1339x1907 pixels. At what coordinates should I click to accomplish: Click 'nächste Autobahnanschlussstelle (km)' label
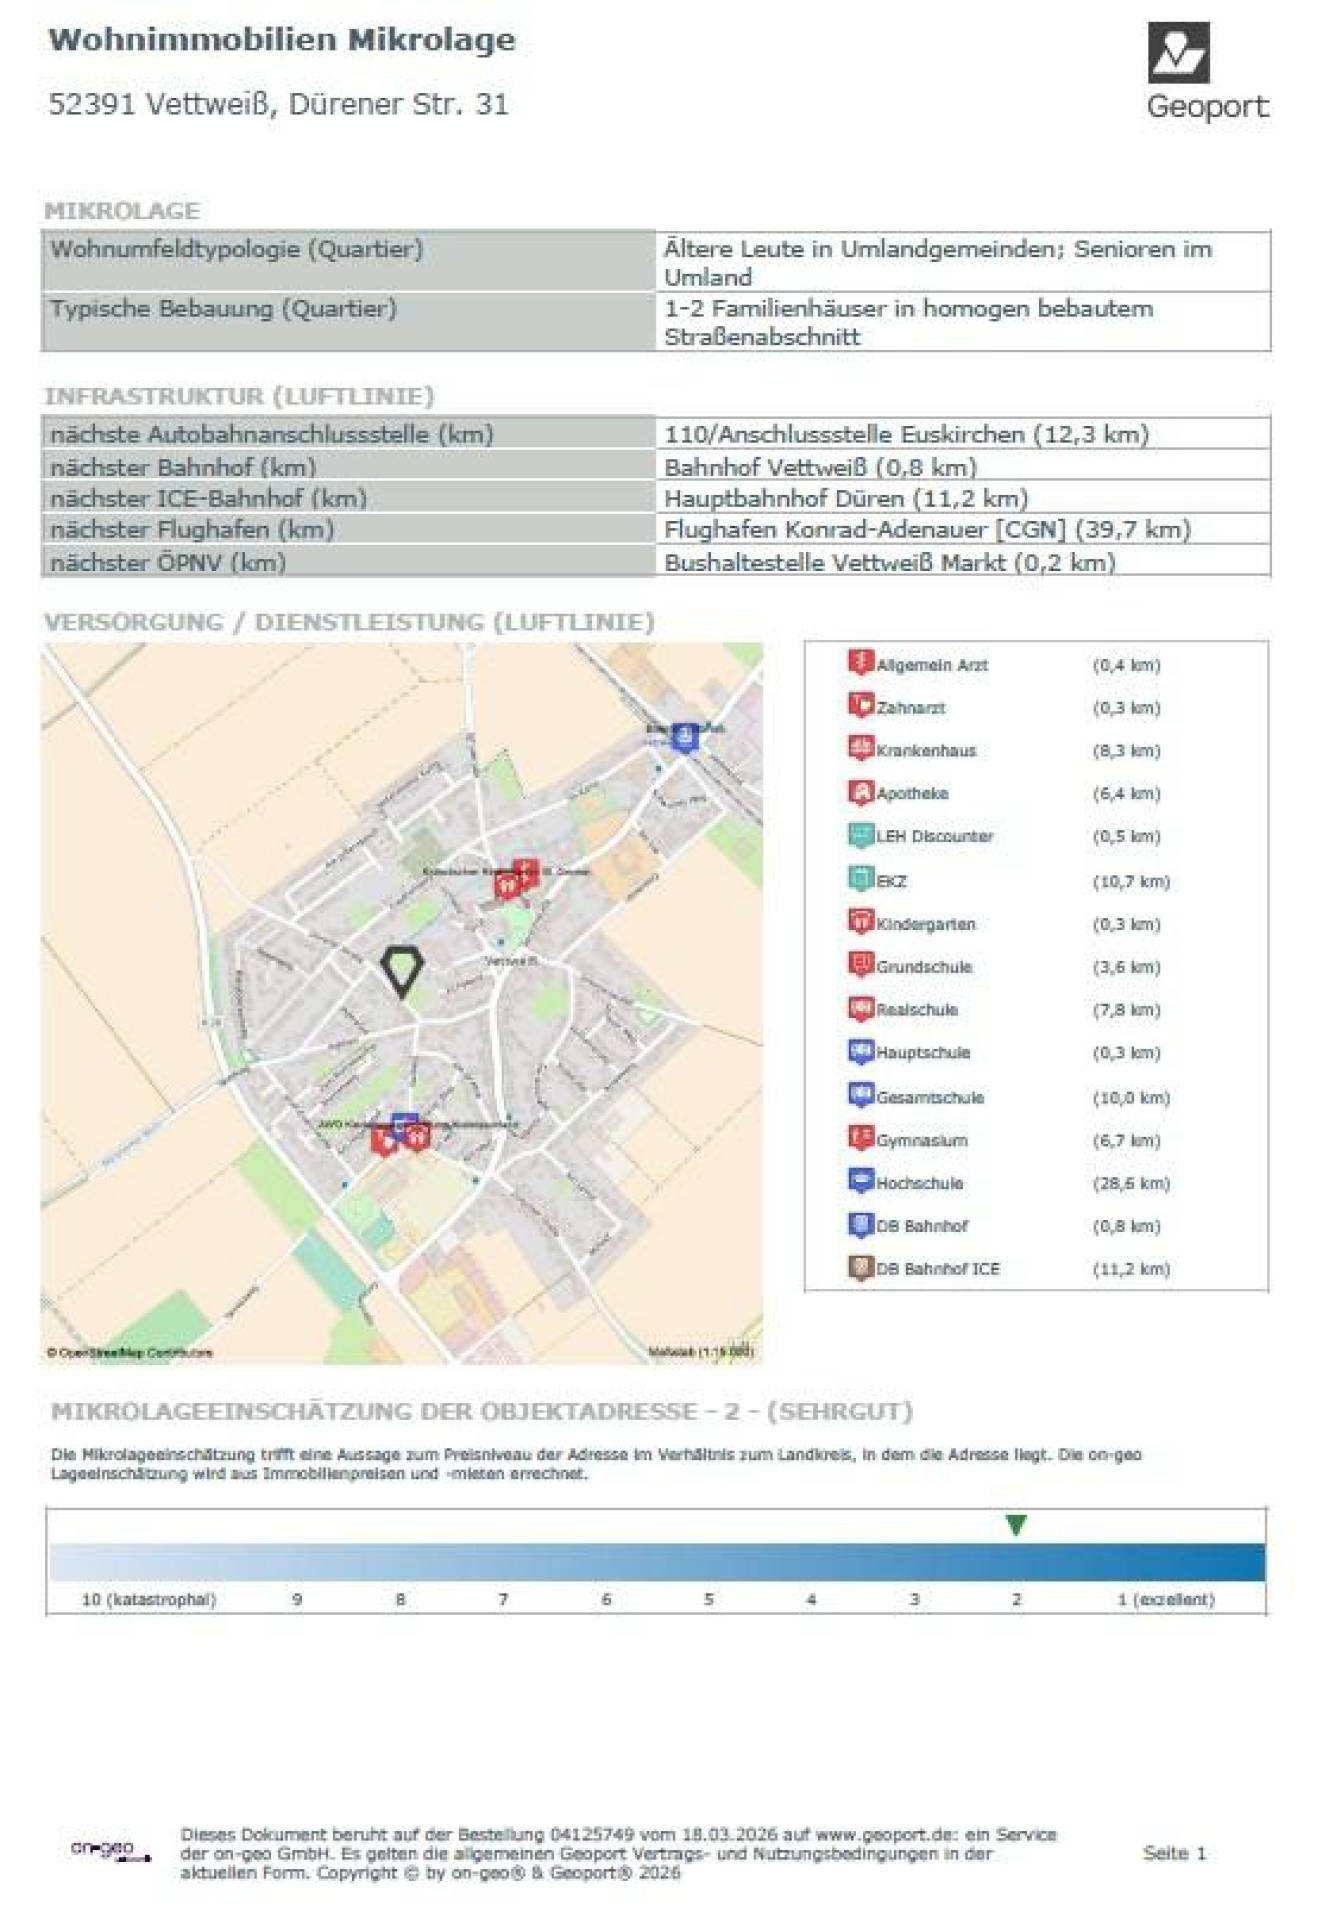[272, 434]
